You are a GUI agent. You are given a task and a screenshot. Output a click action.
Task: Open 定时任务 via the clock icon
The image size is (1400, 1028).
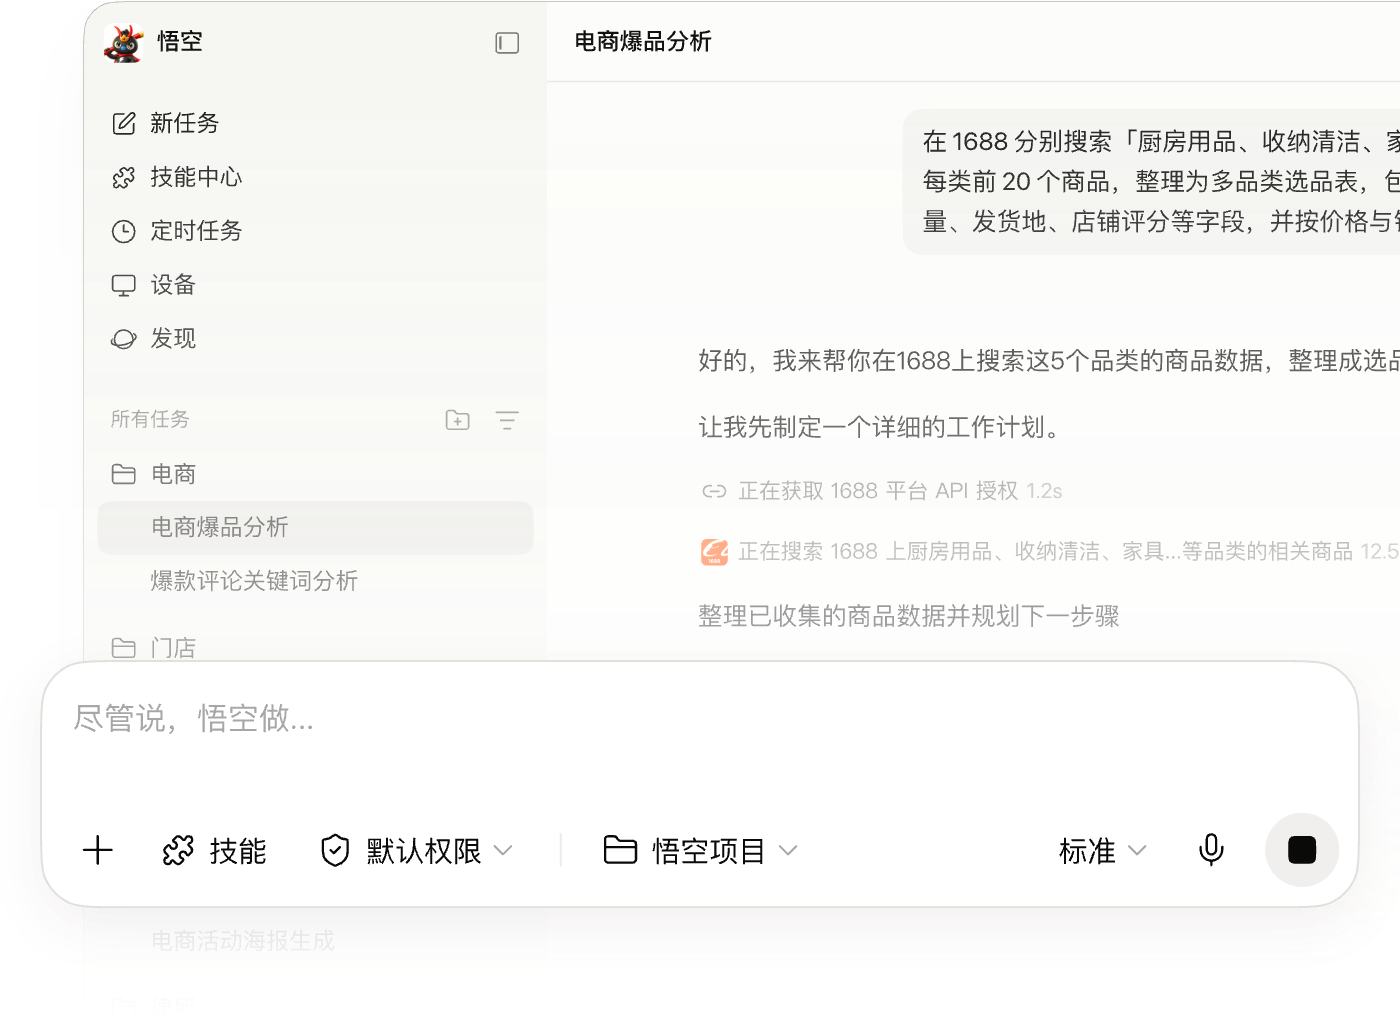coord(124,231)
